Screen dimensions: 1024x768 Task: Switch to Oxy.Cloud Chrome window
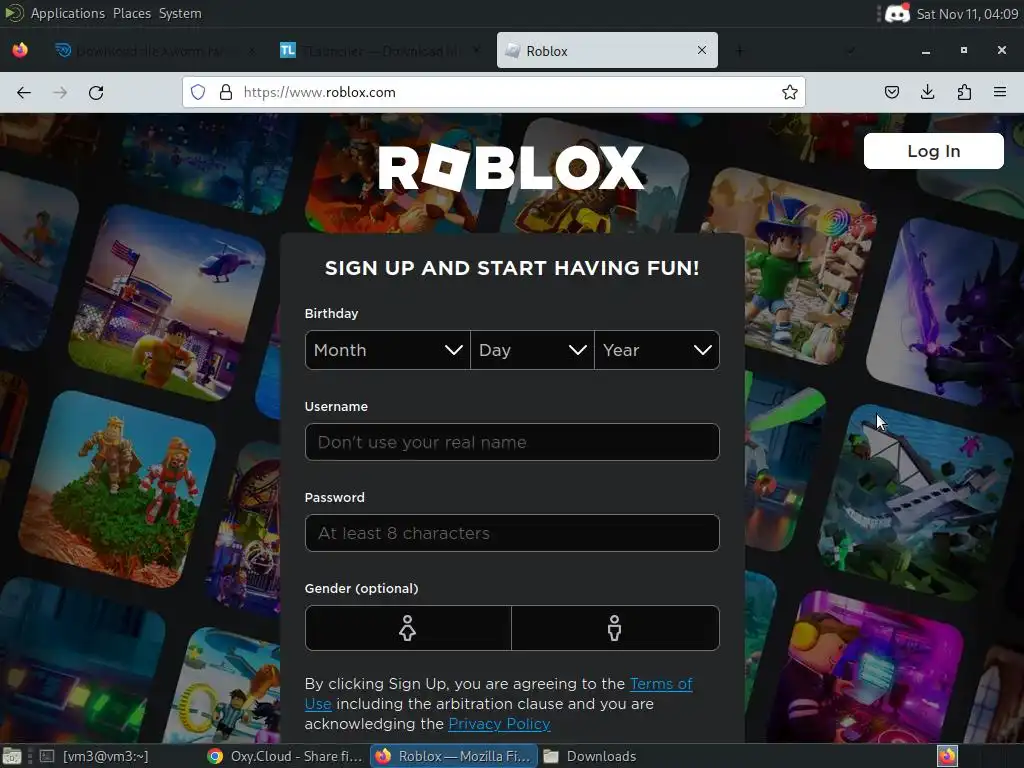click(x=285, y=756)
